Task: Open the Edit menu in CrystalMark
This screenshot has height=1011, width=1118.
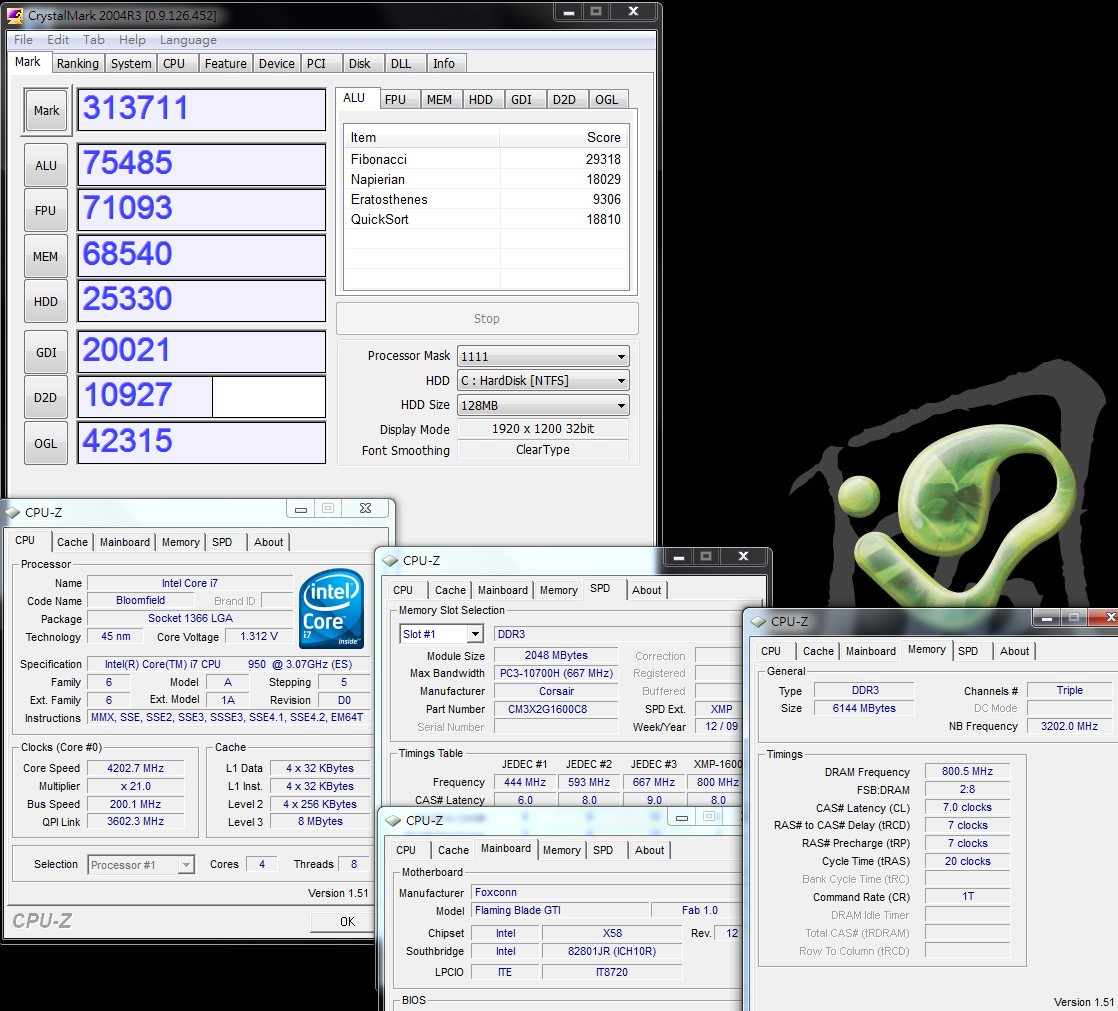Action: (58, 40)
